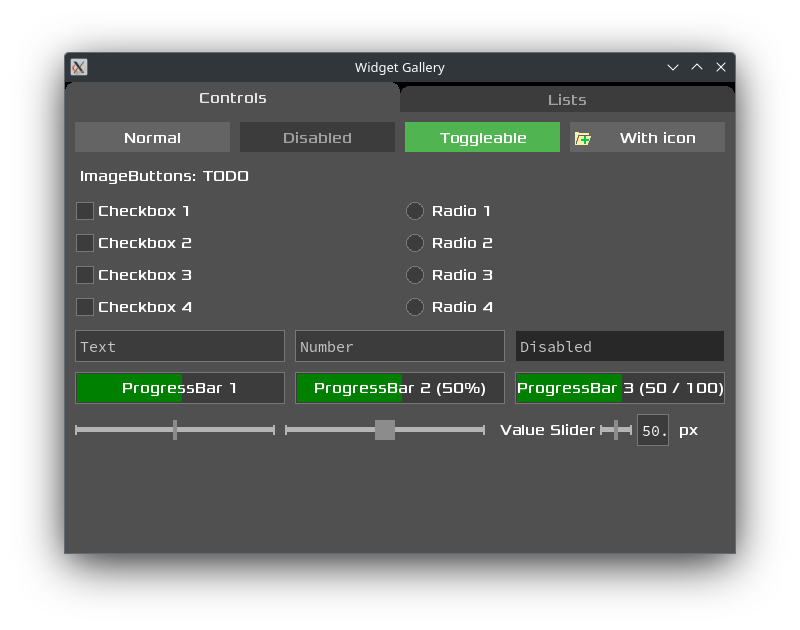Click ProgressBar 3 (50 / 100)
This screenshot has width=800, height=630.
619,388
